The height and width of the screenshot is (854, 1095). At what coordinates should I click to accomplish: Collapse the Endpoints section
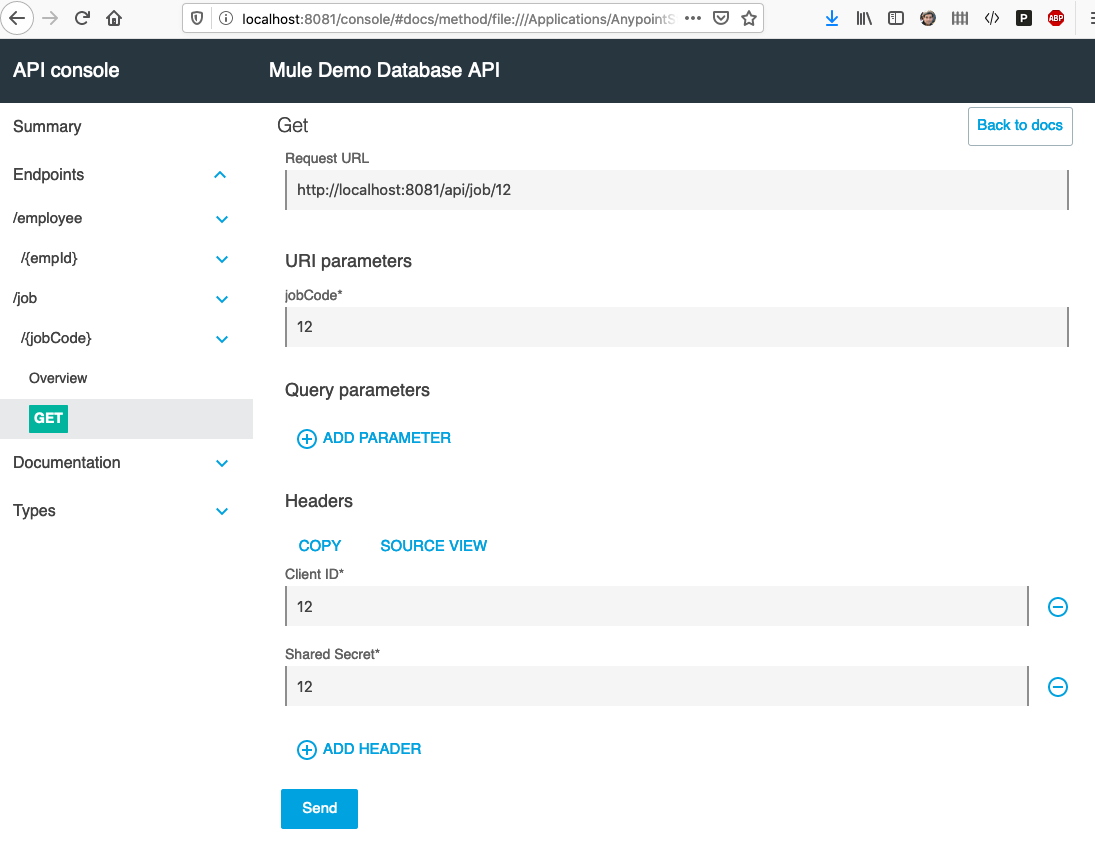[x=220, y=175]
